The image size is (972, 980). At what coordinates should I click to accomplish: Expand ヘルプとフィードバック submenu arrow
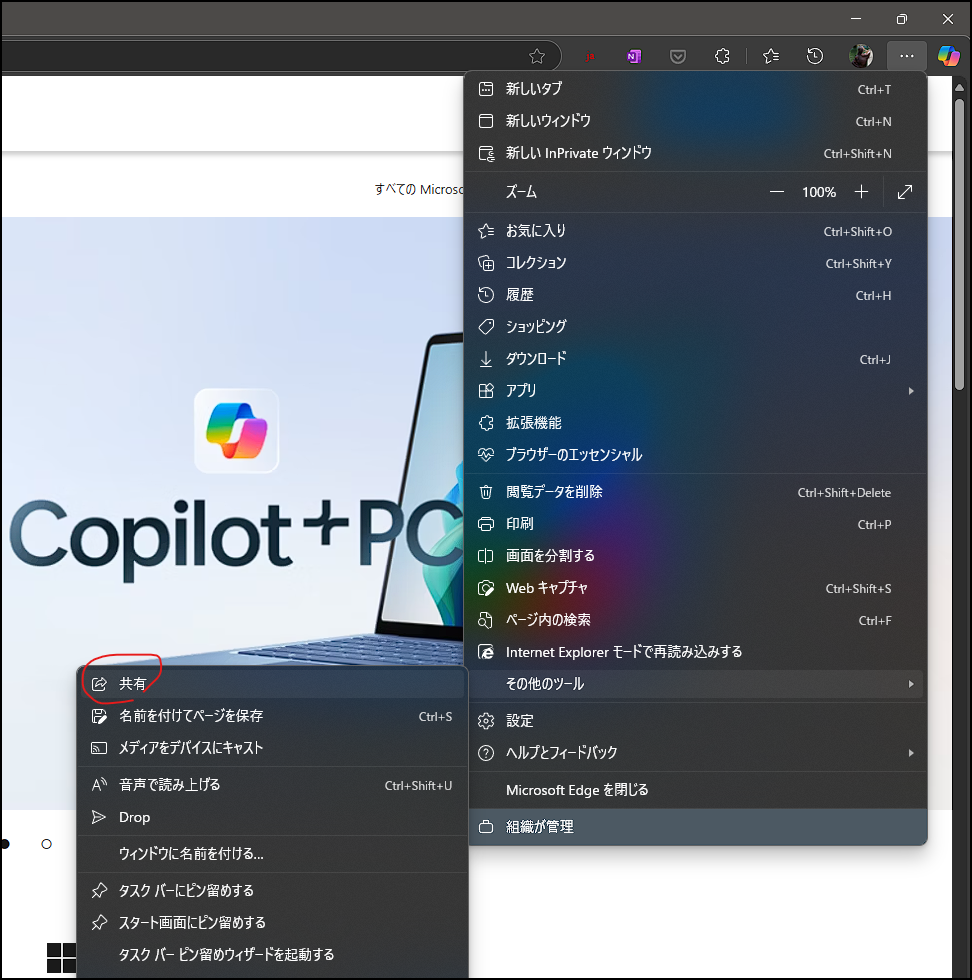(x=911, y=753)
